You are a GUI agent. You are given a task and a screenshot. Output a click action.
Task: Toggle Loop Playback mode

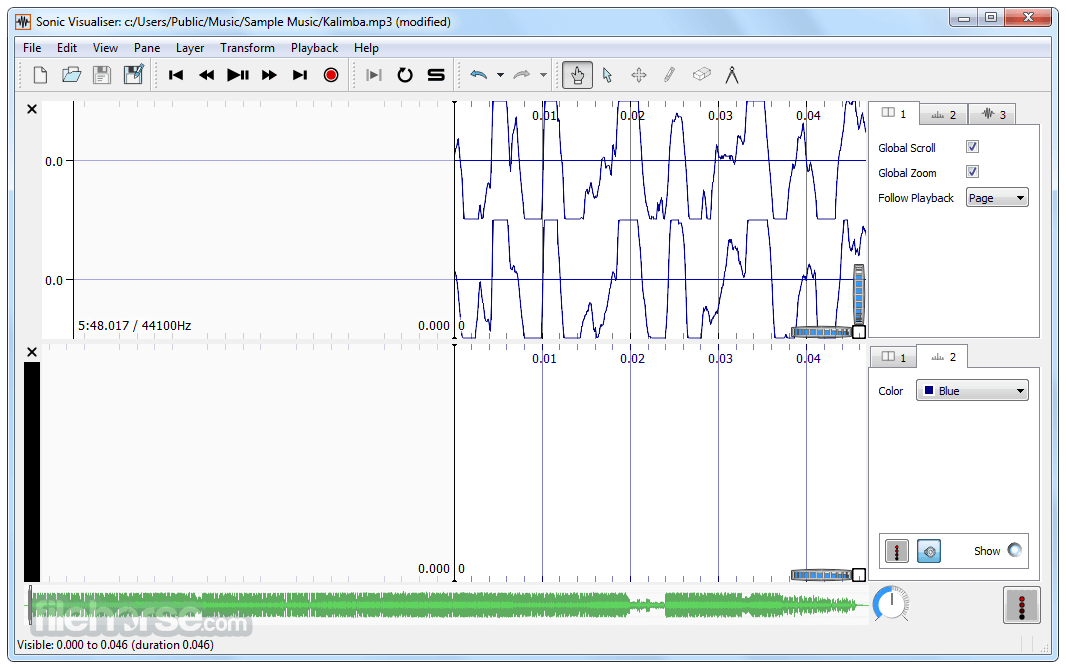[x=405, y=75]
